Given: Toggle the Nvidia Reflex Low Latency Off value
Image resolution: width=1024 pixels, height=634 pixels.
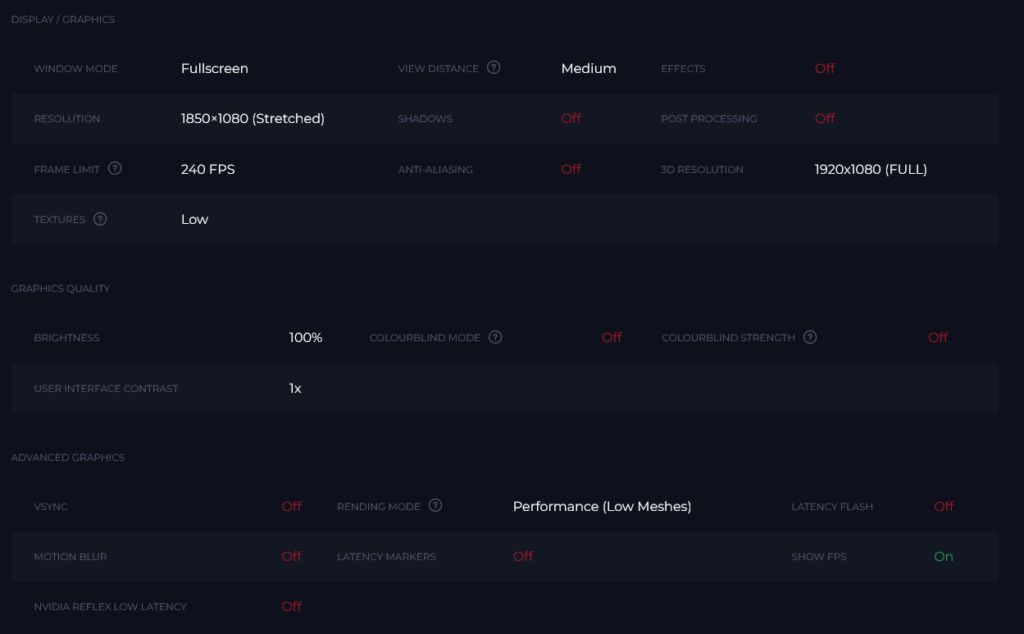Looking at the screenshot, I should (x=291, y=607).
